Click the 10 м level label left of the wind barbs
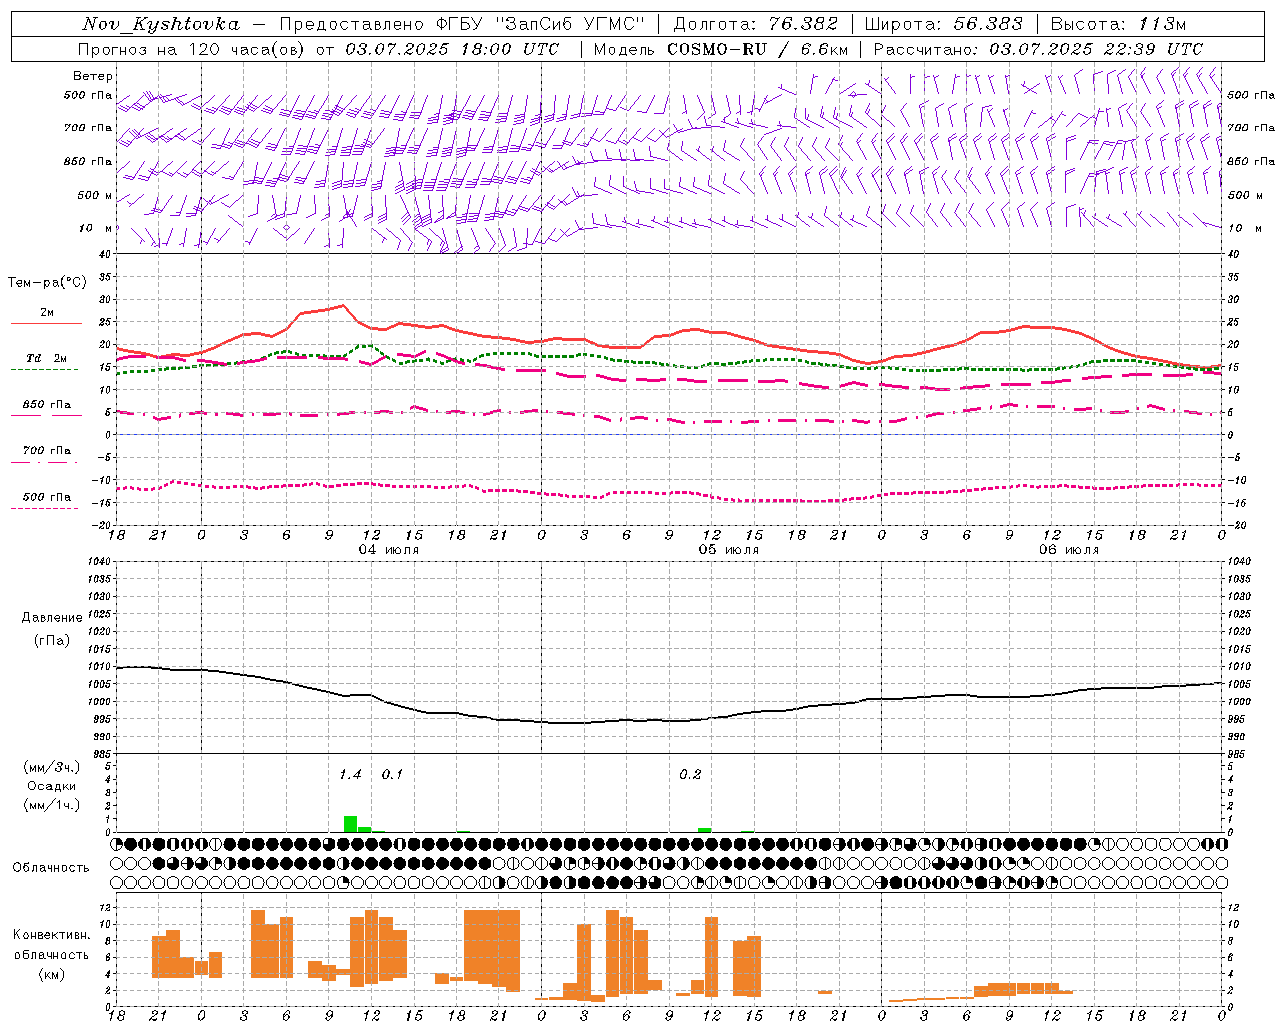Viewport: 1280px width, 1024px height. (95, 228)
